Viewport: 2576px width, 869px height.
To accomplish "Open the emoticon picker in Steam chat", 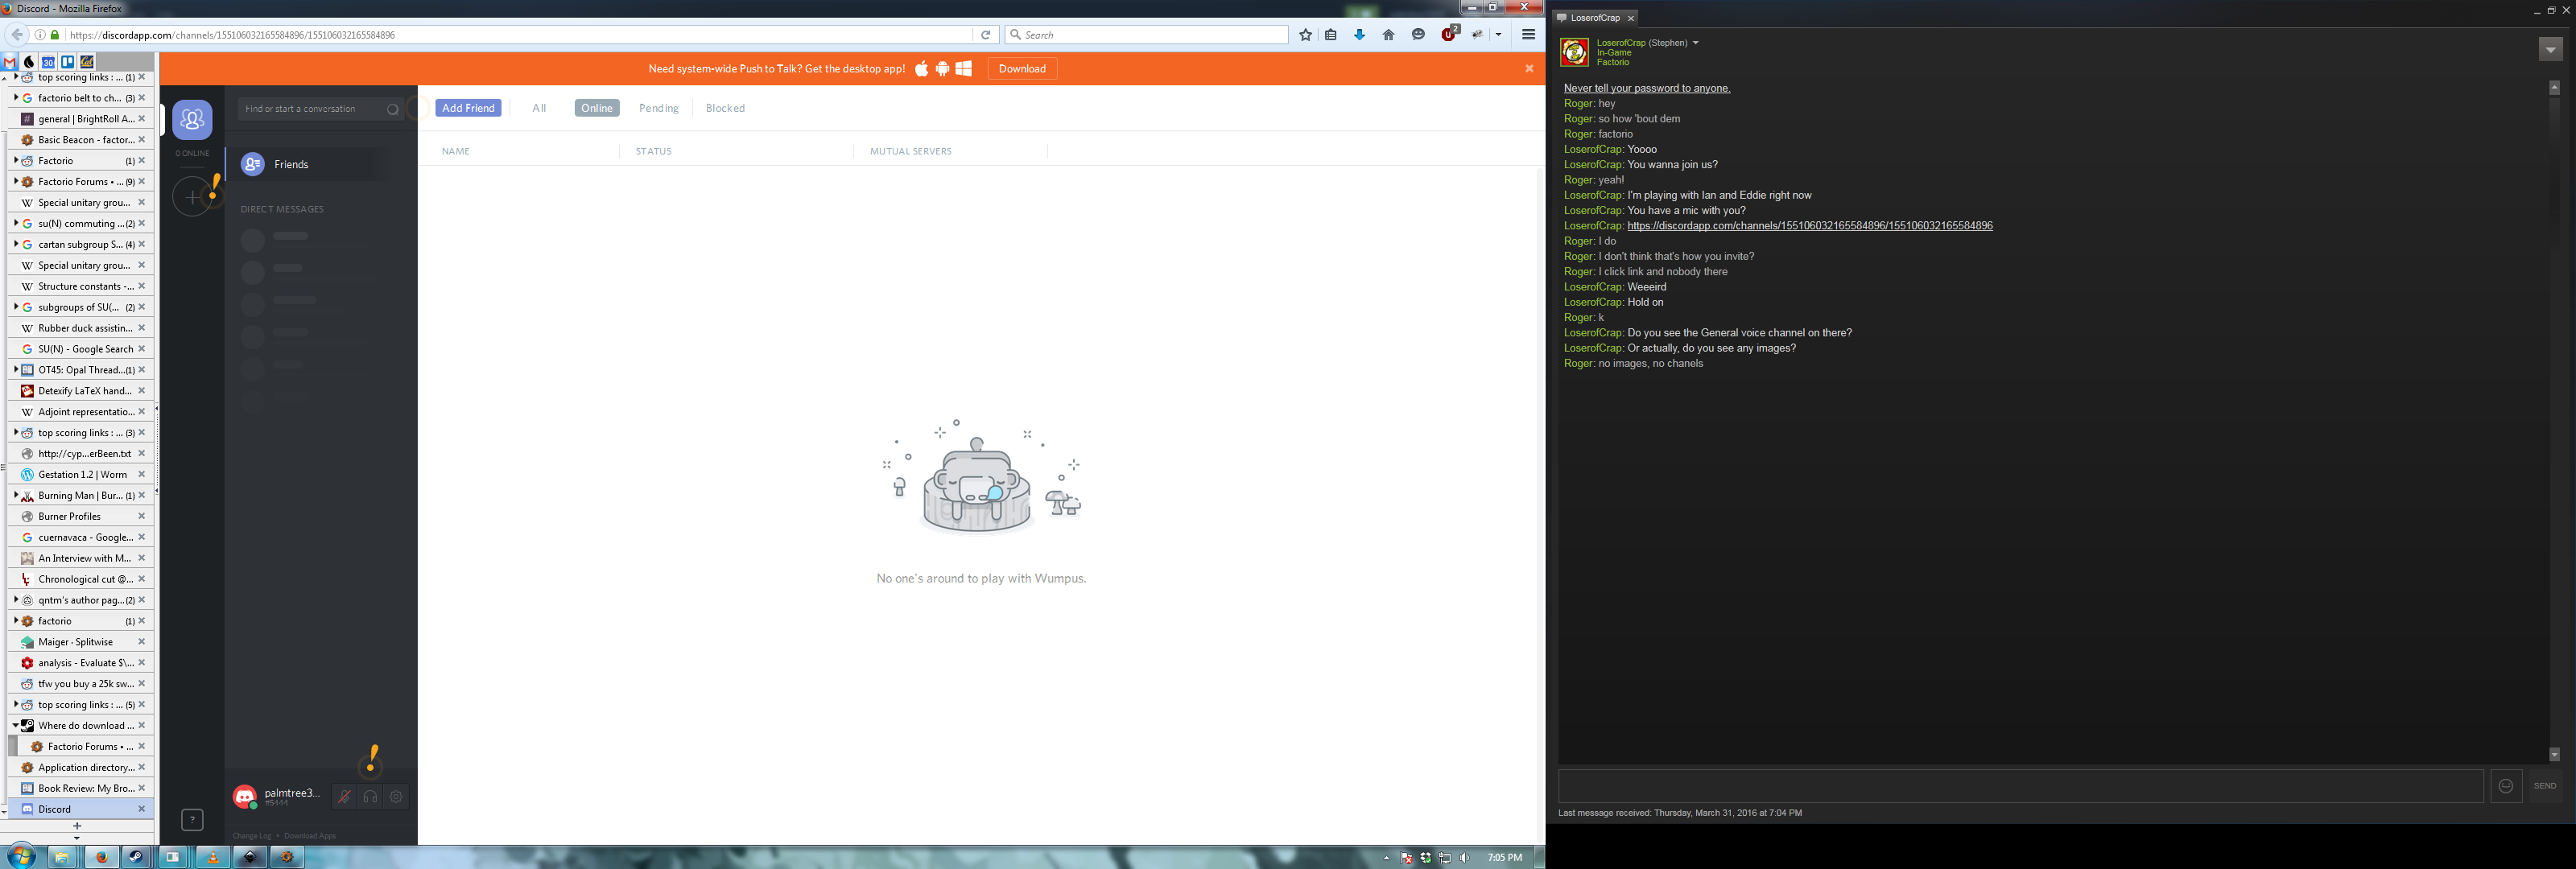I will coord(2506,786).
